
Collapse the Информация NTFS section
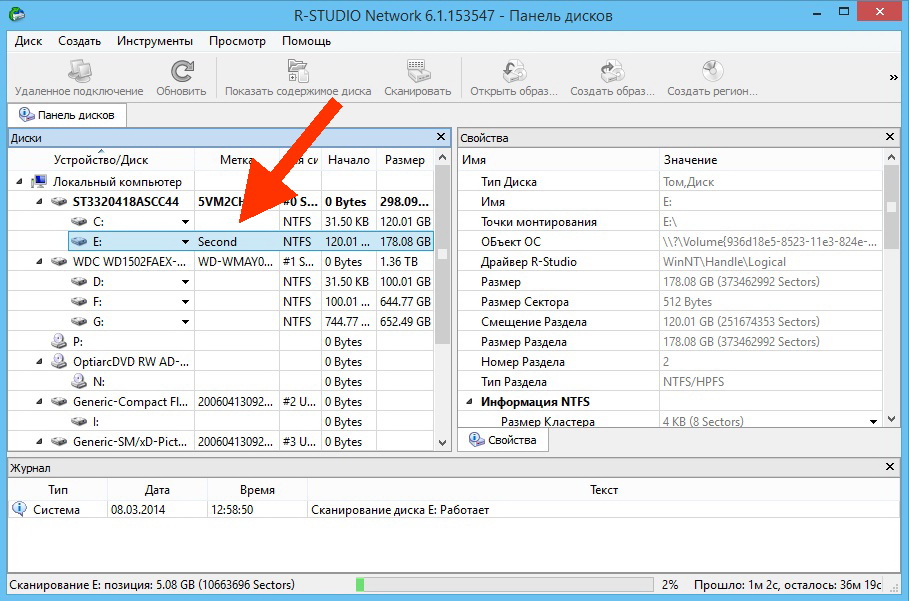(x=468, y=402)
